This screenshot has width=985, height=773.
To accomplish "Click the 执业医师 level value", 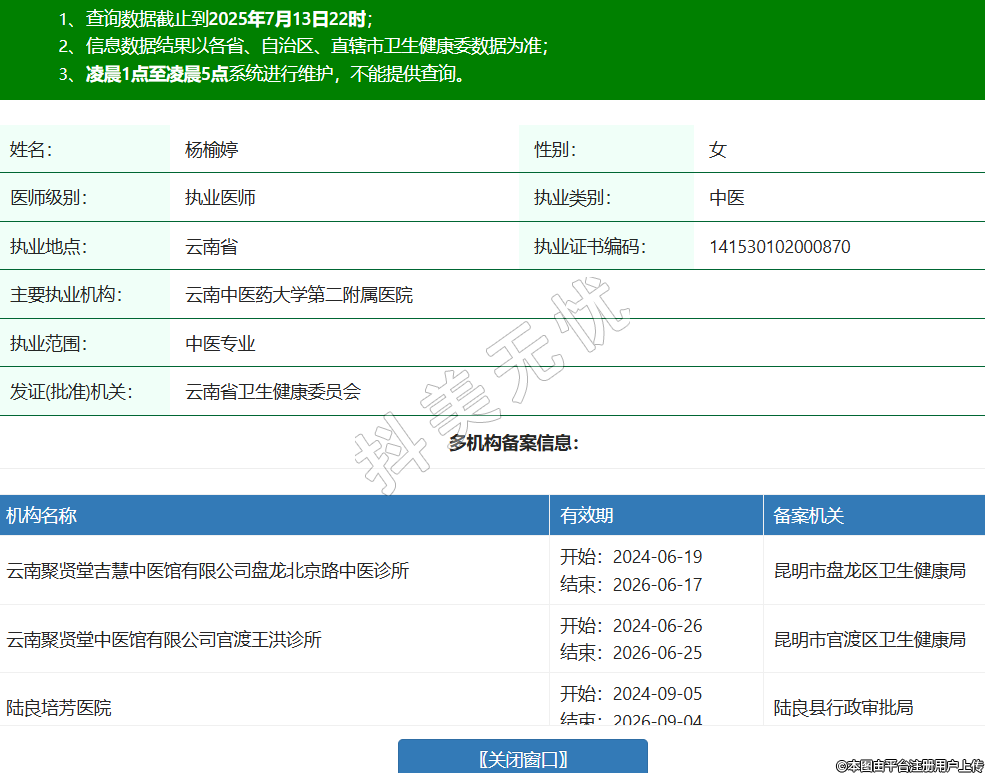I will 221,198.
